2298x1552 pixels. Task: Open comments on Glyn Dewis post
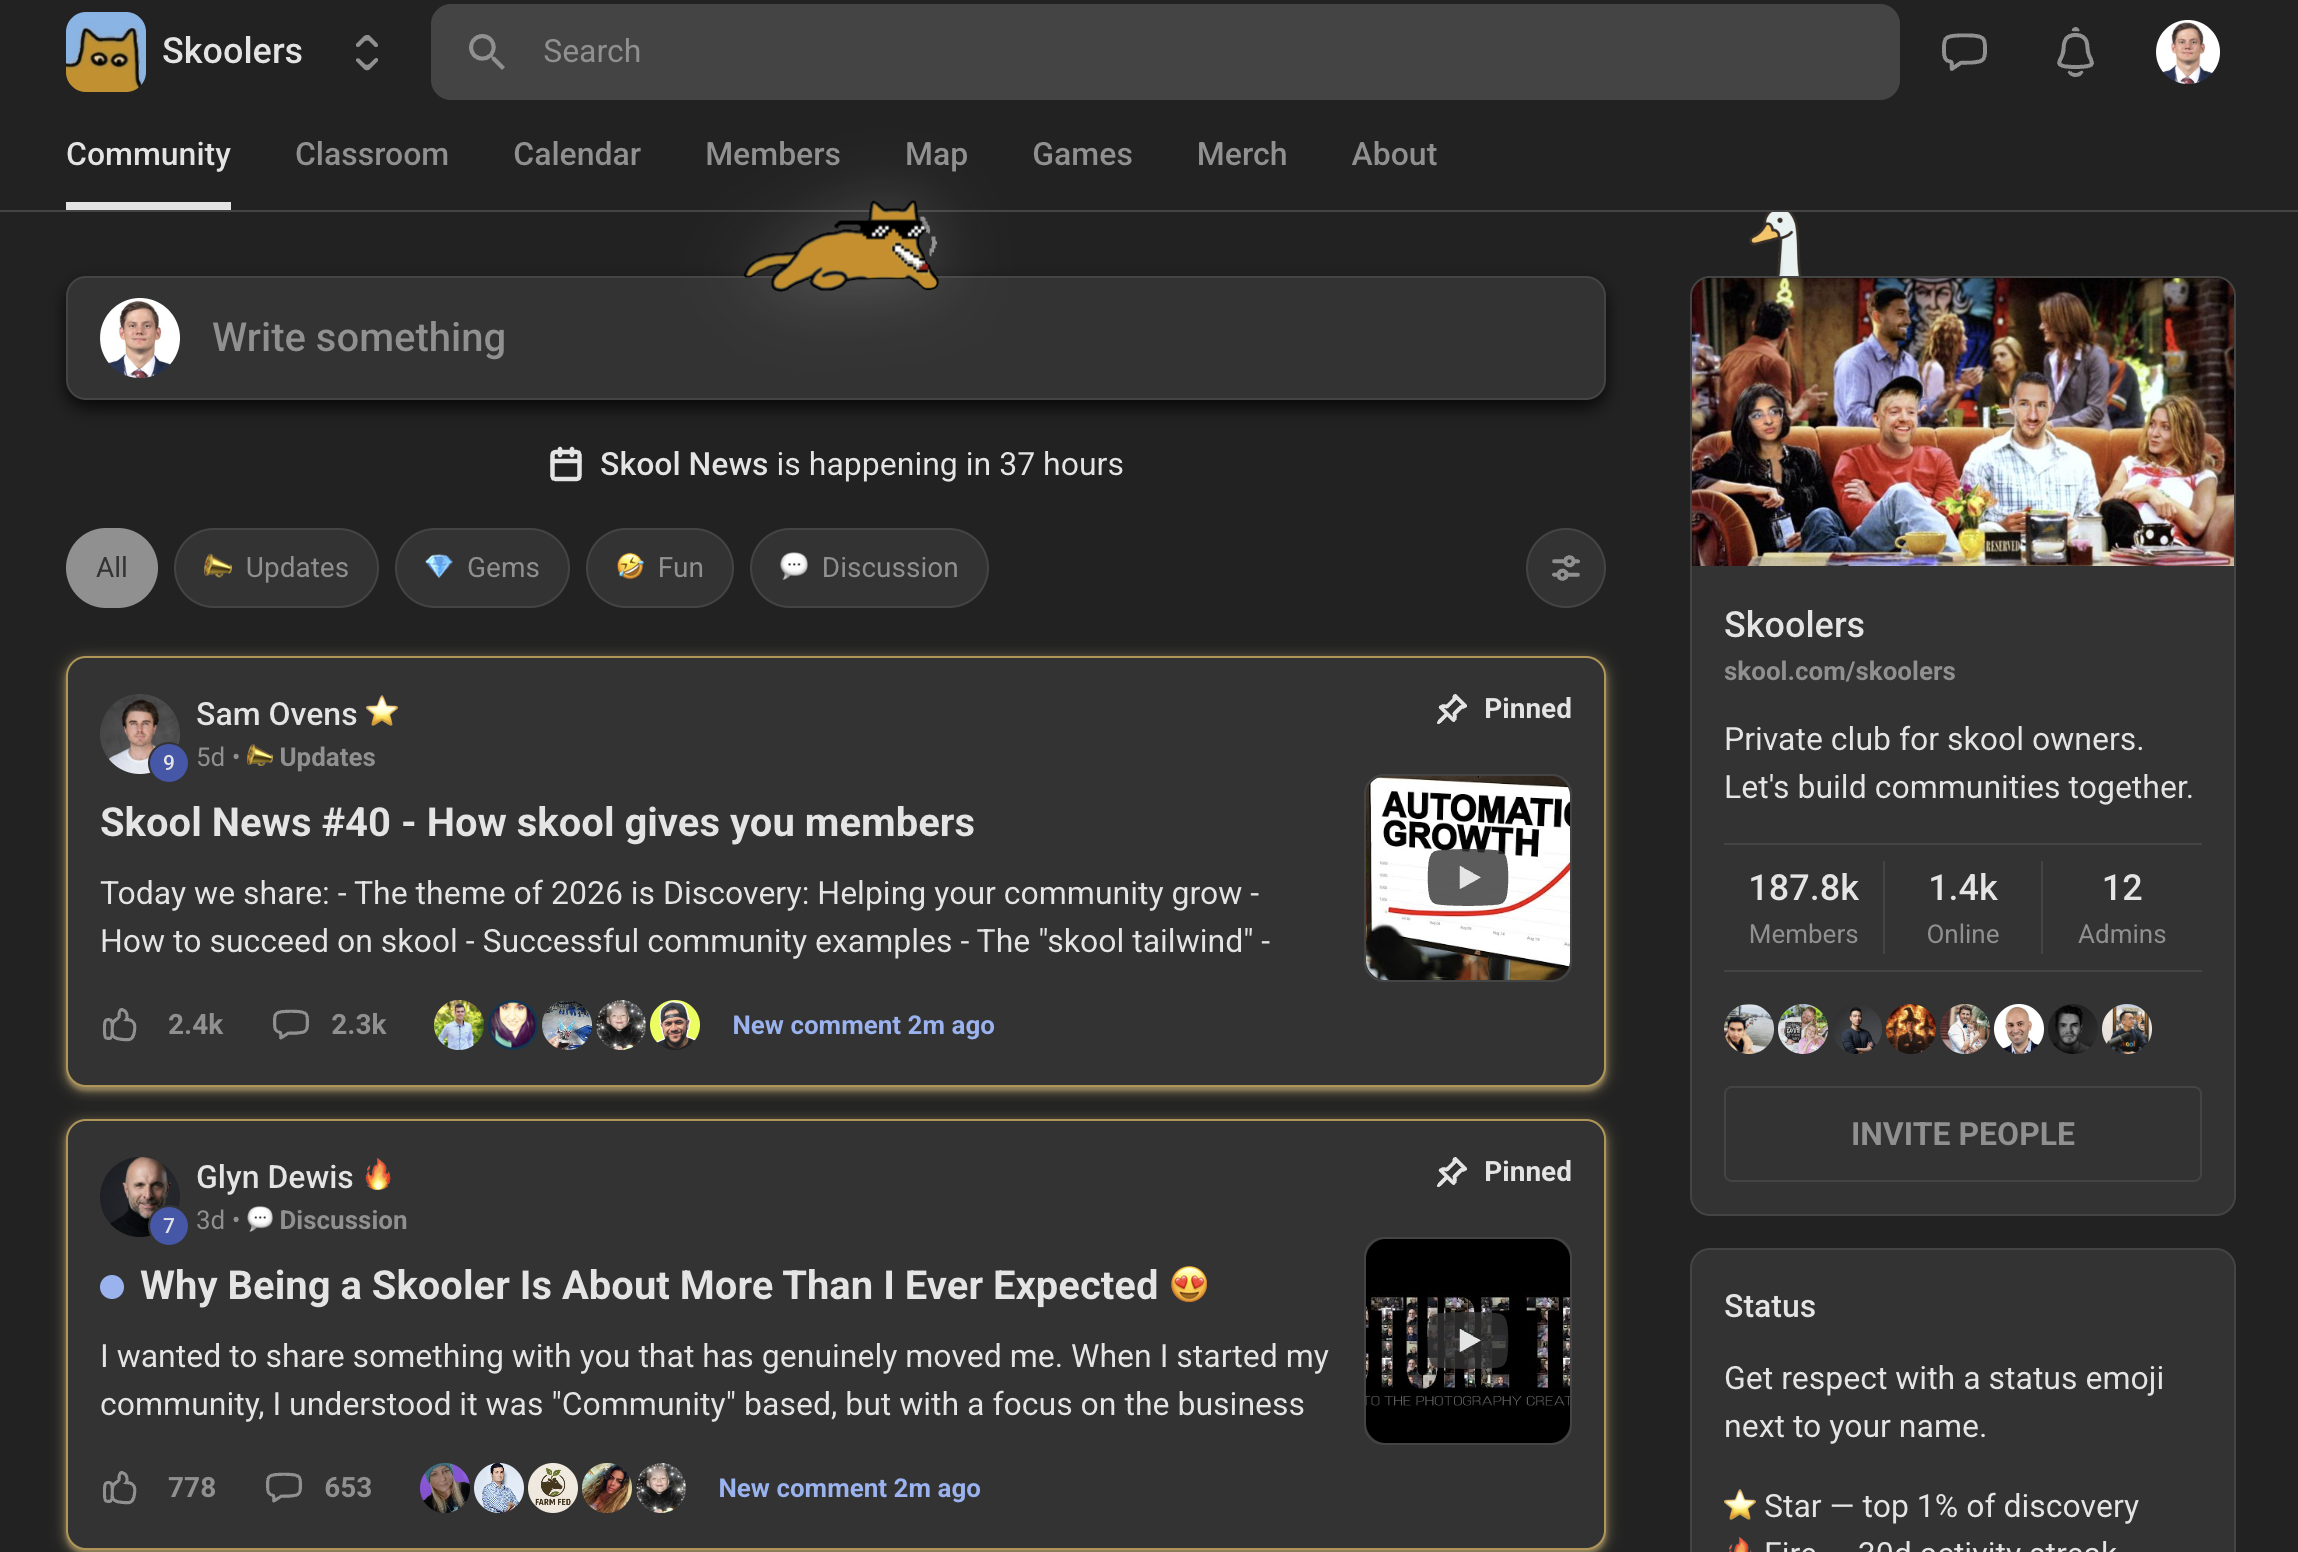284,1487
